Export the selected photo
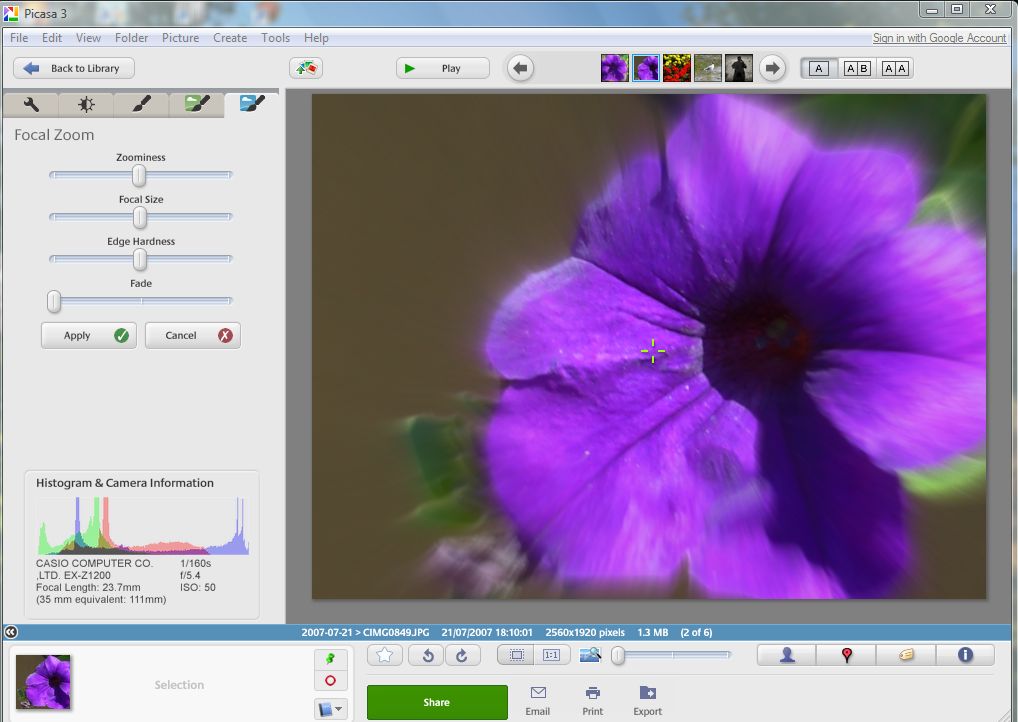 [x=647, y=701]
